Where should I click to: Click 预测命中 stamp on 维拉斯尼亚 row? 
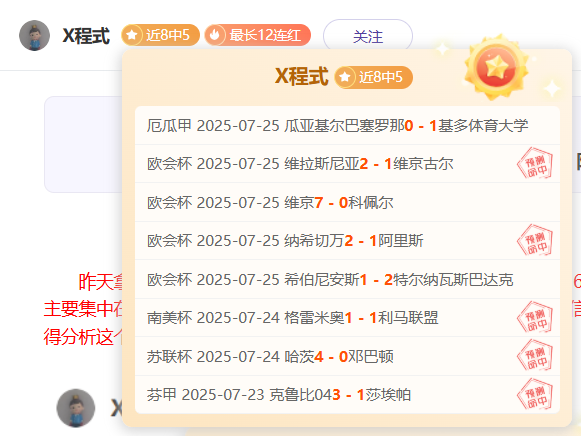[x=535, y=163]
